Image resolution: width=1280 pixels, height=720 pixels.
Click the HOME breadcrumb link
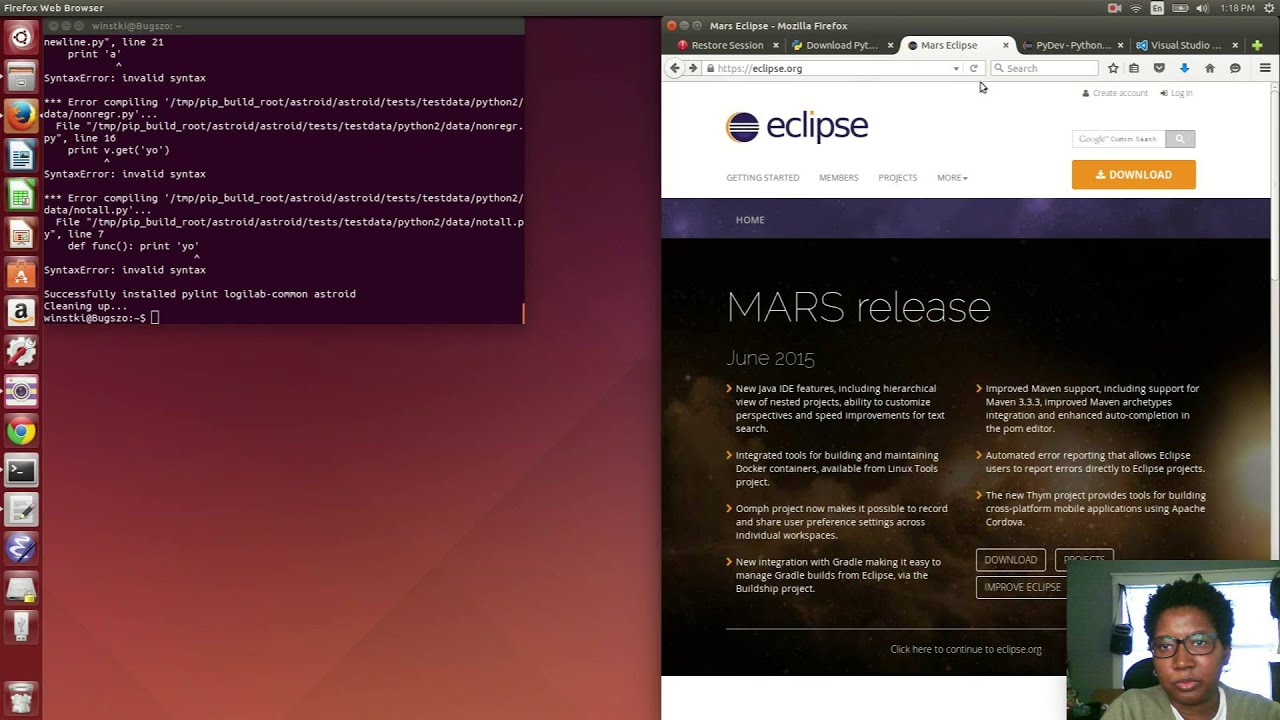(x=750, y=220)
